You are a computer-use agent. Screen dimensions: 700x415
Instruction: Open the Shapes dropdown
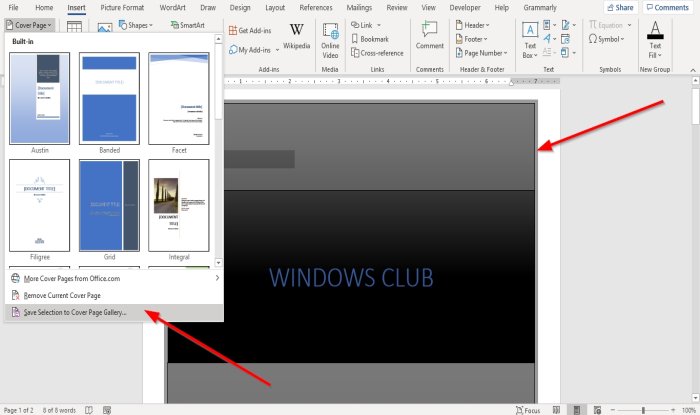136,25
